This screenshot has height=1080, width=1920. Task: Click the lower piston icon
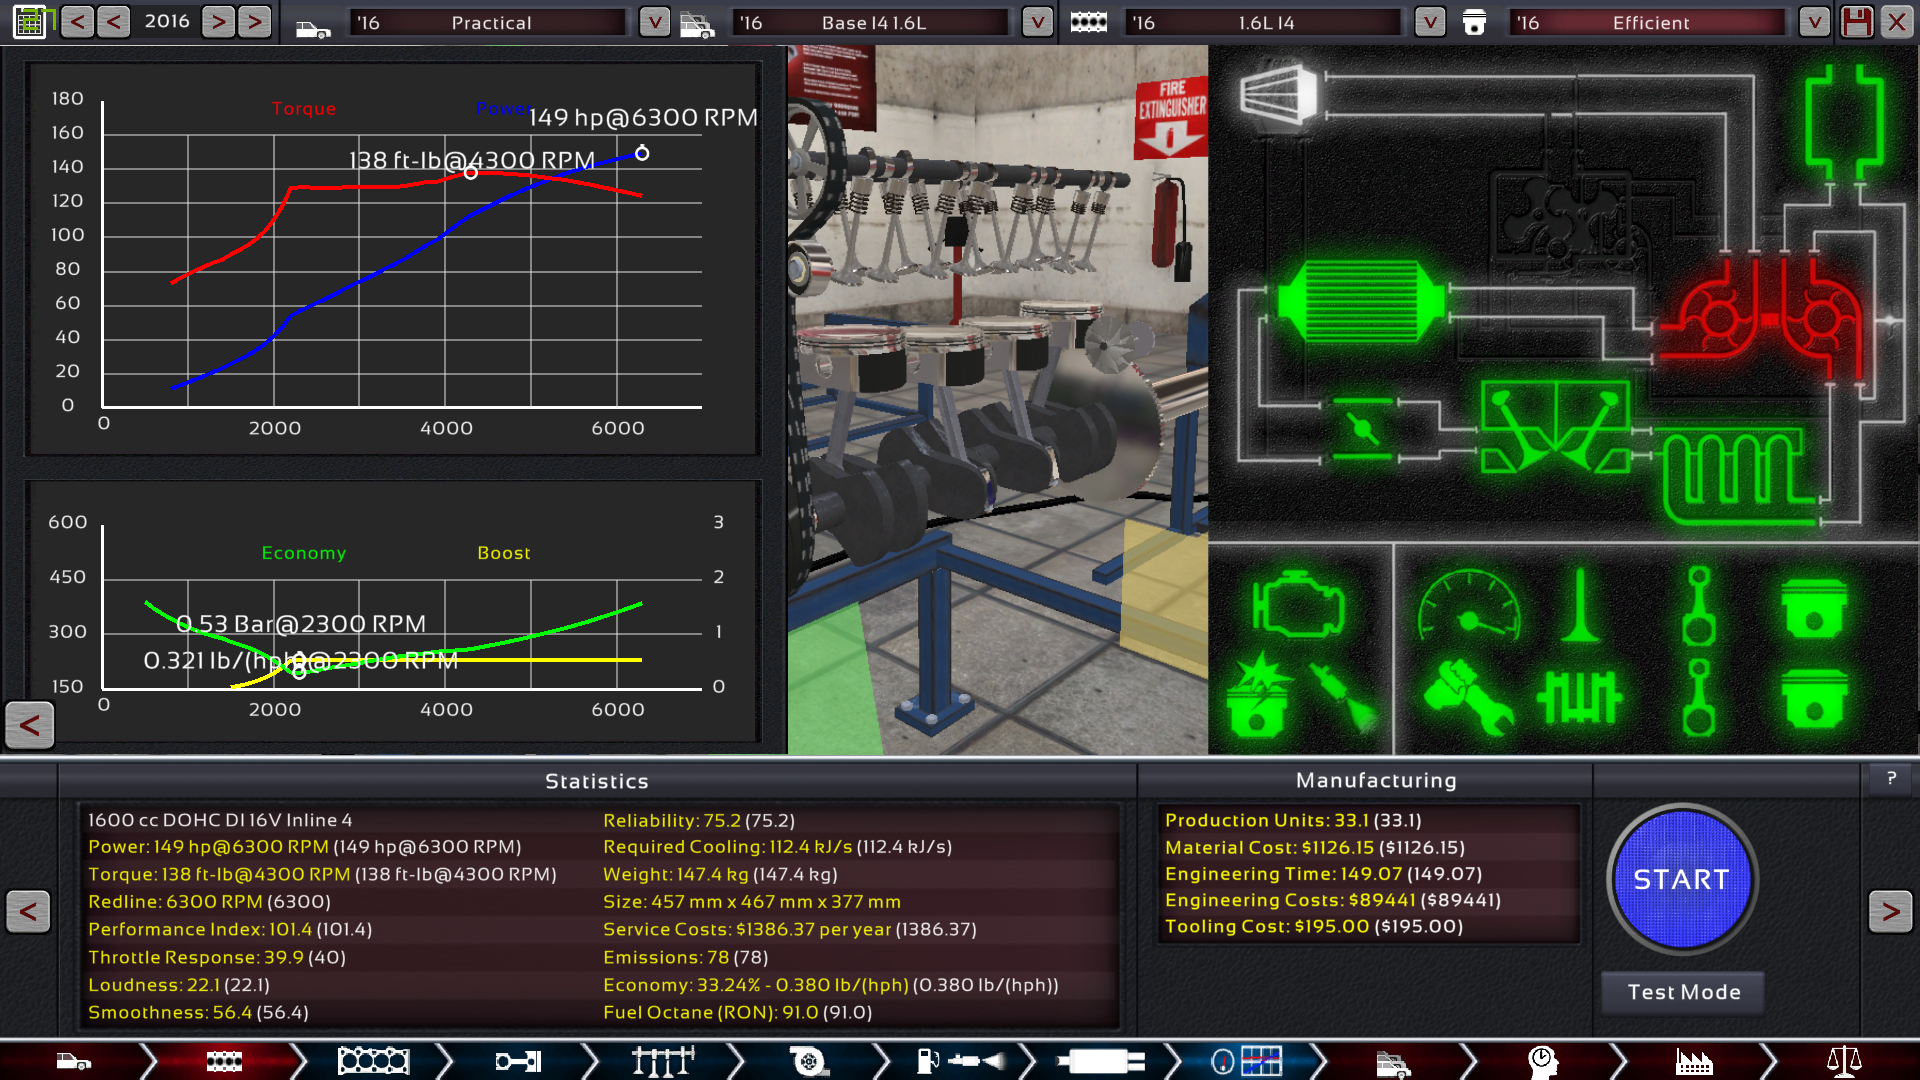[1814, 697]
